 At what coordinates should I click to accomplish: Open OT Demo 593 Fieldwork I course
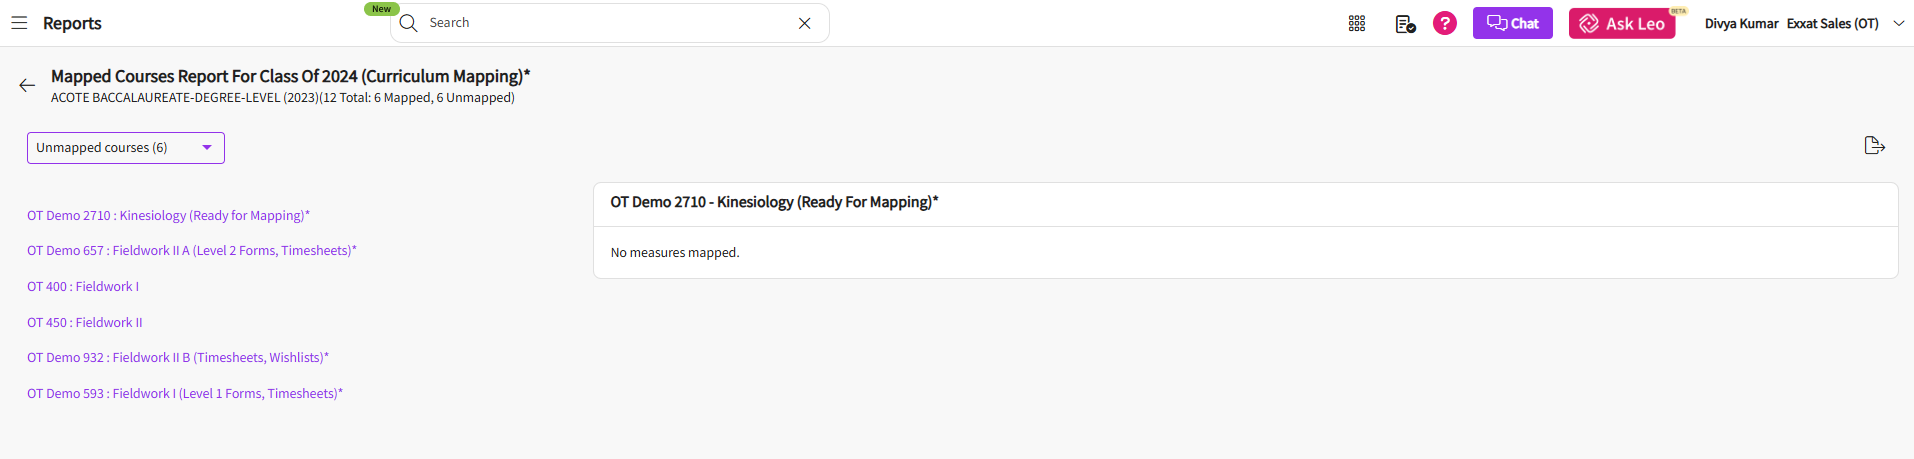click(x=184, y=394)
